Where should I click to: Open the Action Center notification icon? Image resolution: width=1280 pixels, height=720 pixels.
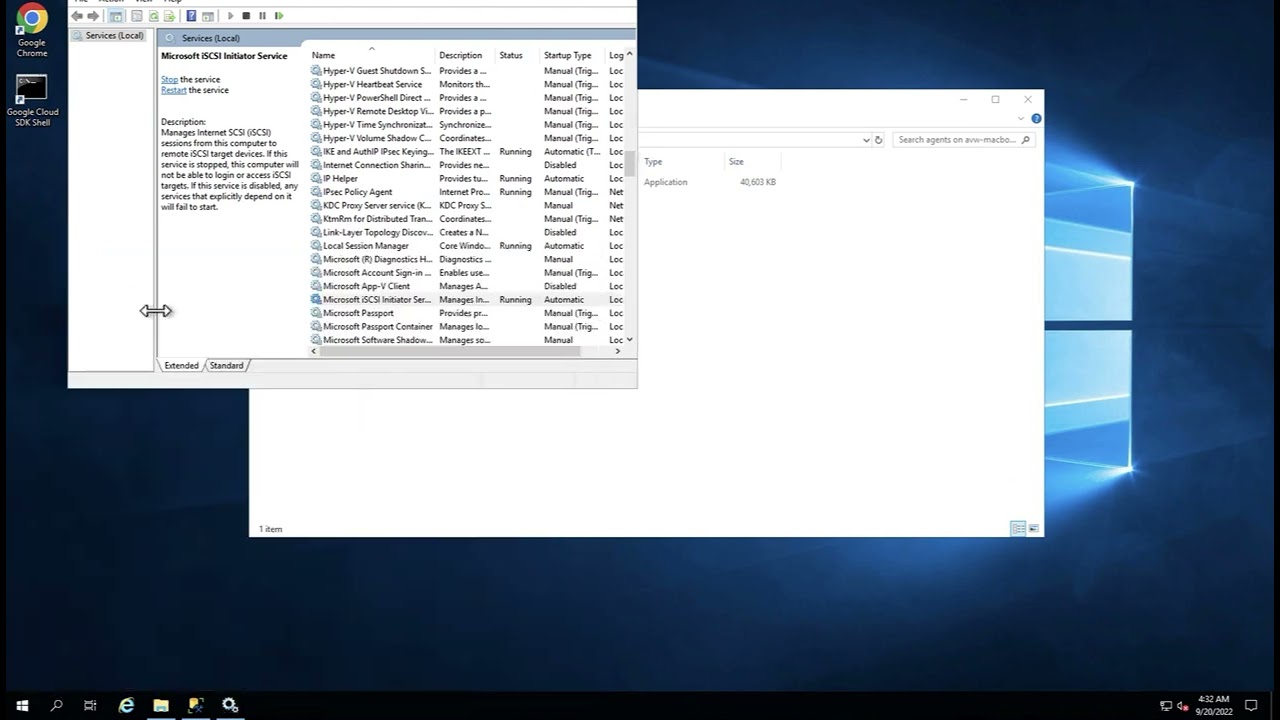point(1251,706)
